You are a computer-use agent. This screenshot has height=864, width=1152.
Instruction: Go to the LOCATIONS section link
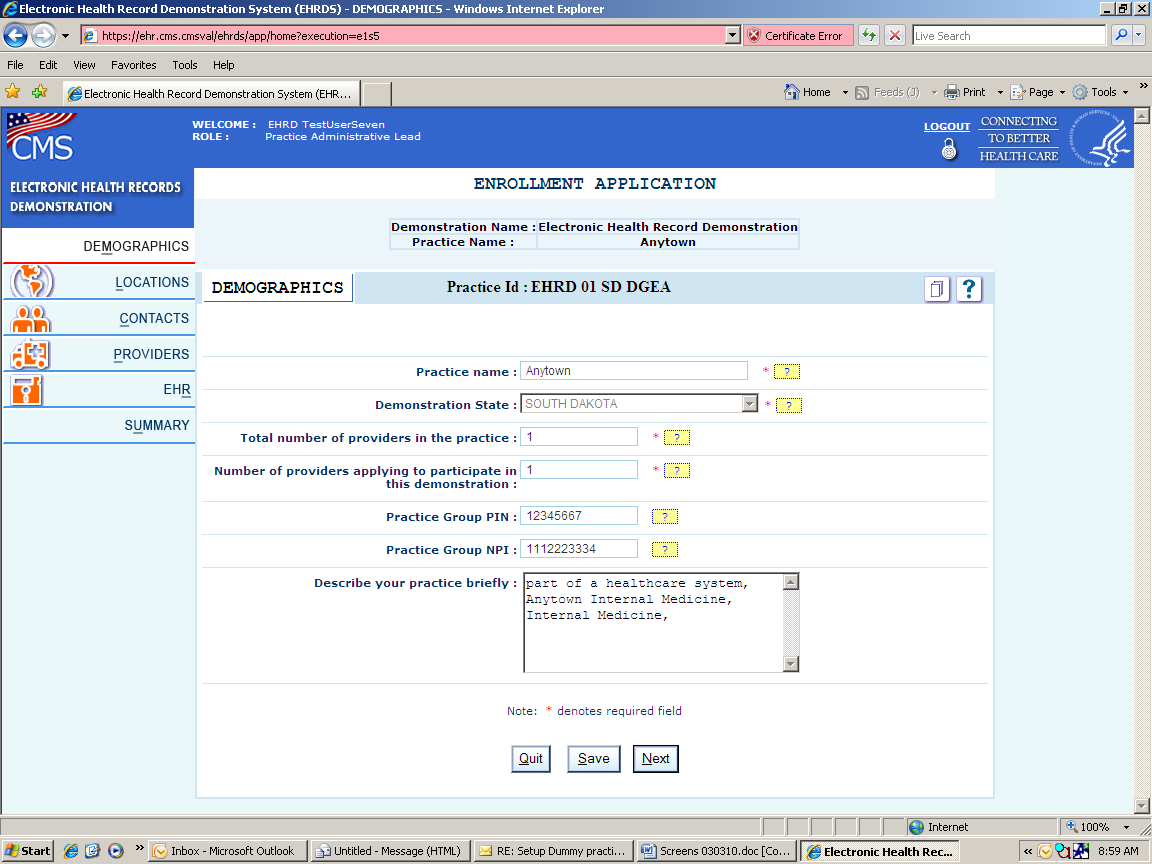[152, 282]
